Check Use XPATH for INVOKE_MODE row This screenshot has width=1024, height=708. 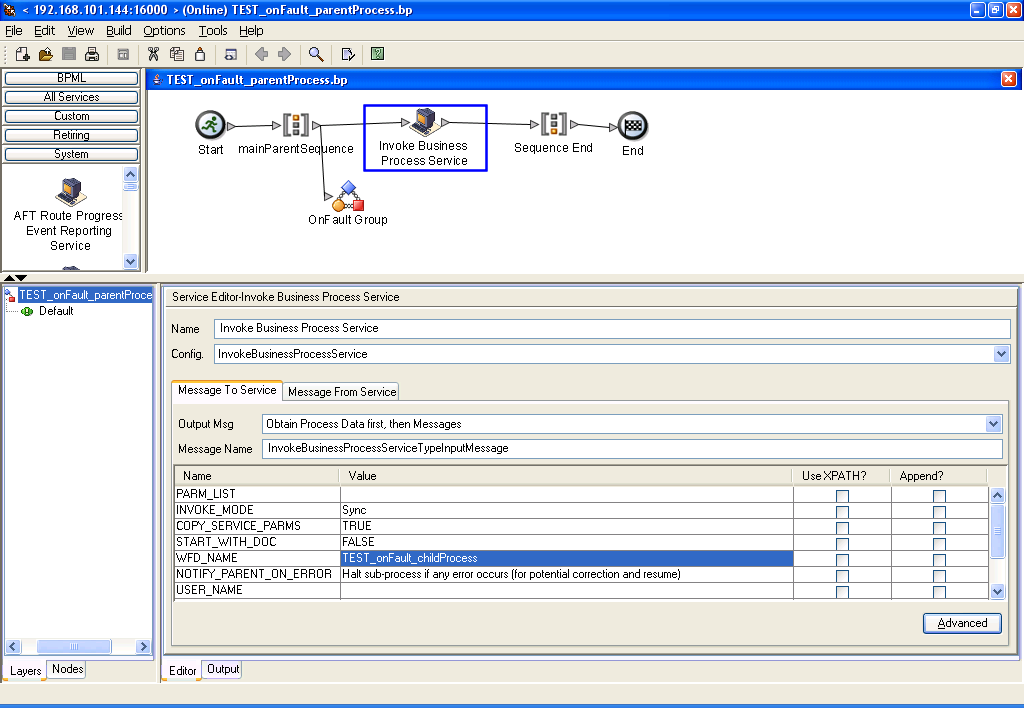[x=842, y=512]
